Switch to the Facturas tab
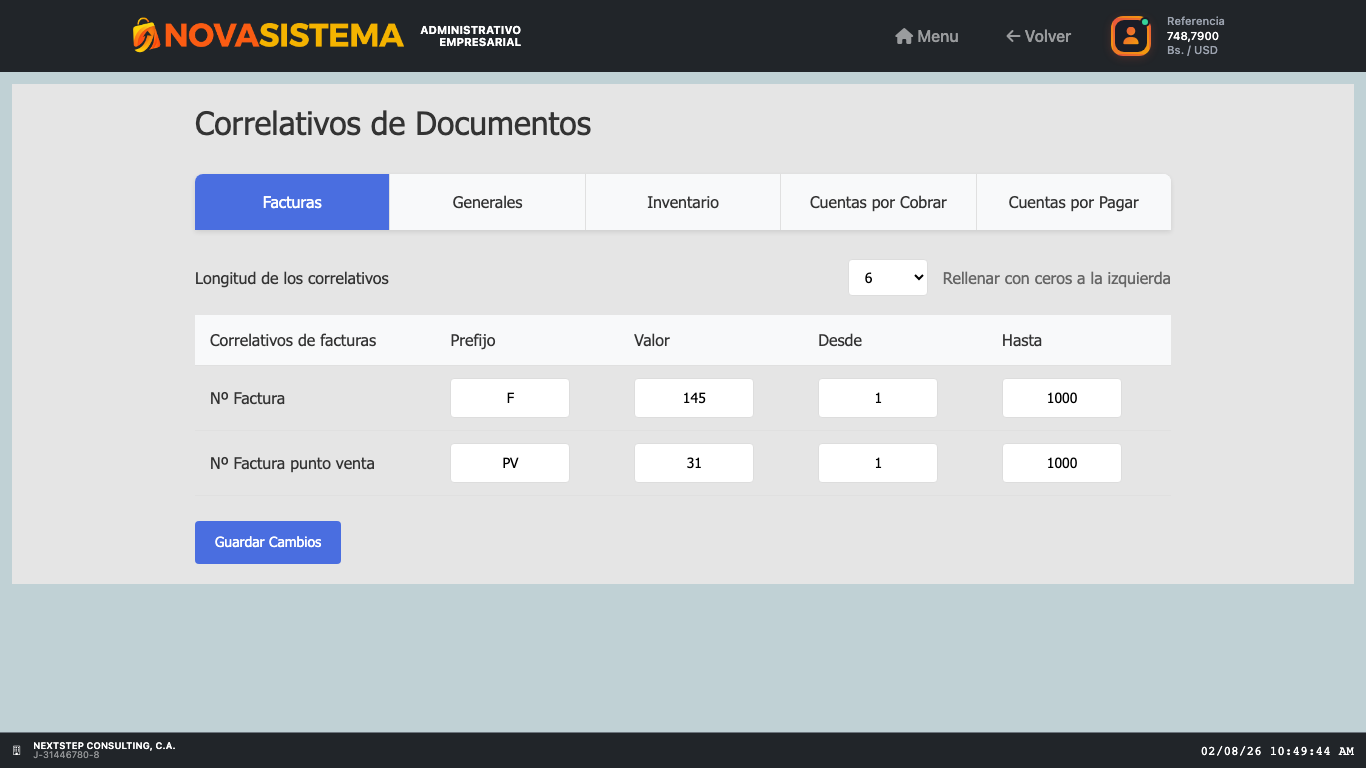Screen dimensions: 1366x768 [292, 202]
